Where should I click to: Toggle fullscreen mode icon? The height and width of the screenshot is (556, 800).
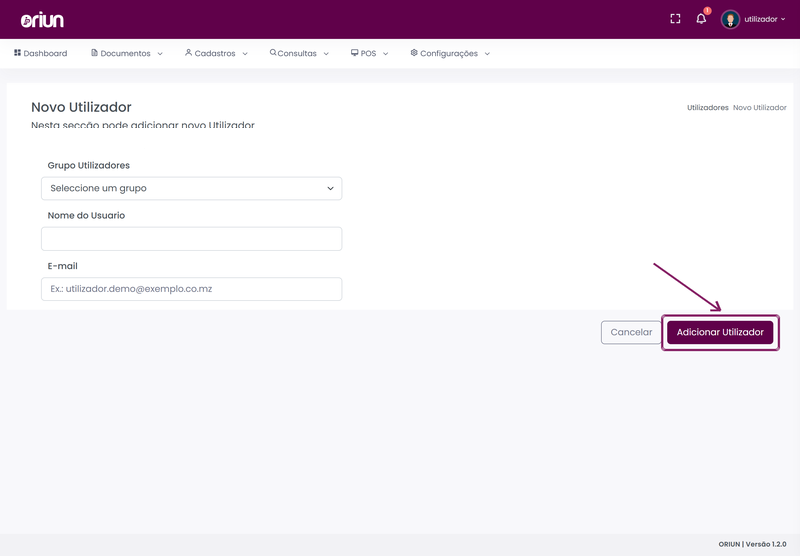coord(675,19)
